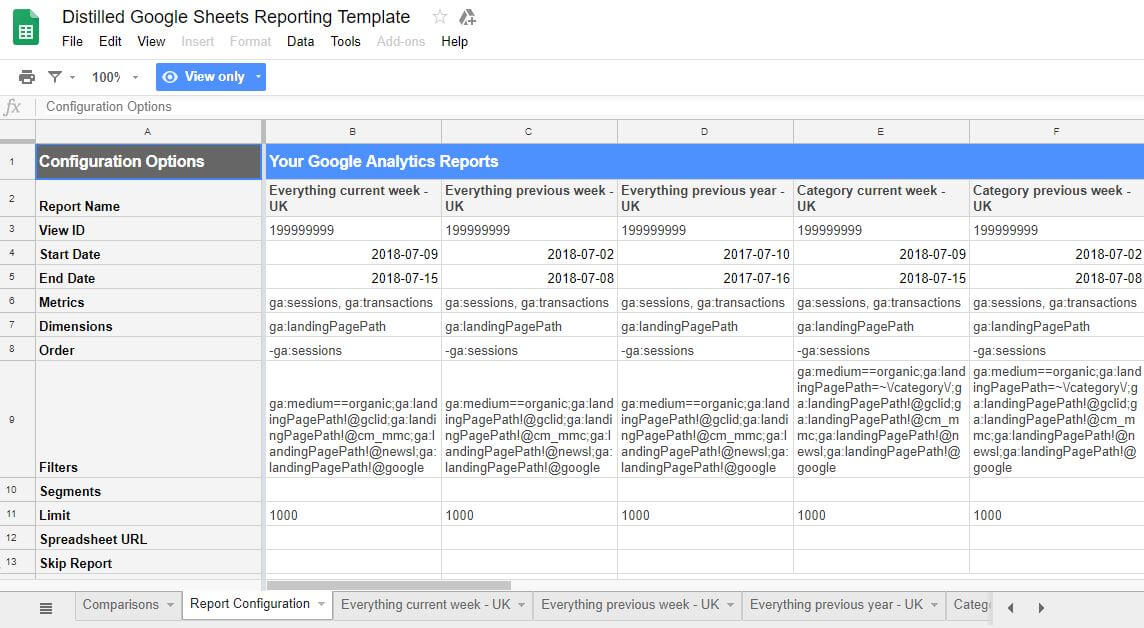Click the right sheet-tab navigation arrow
The image size is (1144, 628).
click(1040, 606)
